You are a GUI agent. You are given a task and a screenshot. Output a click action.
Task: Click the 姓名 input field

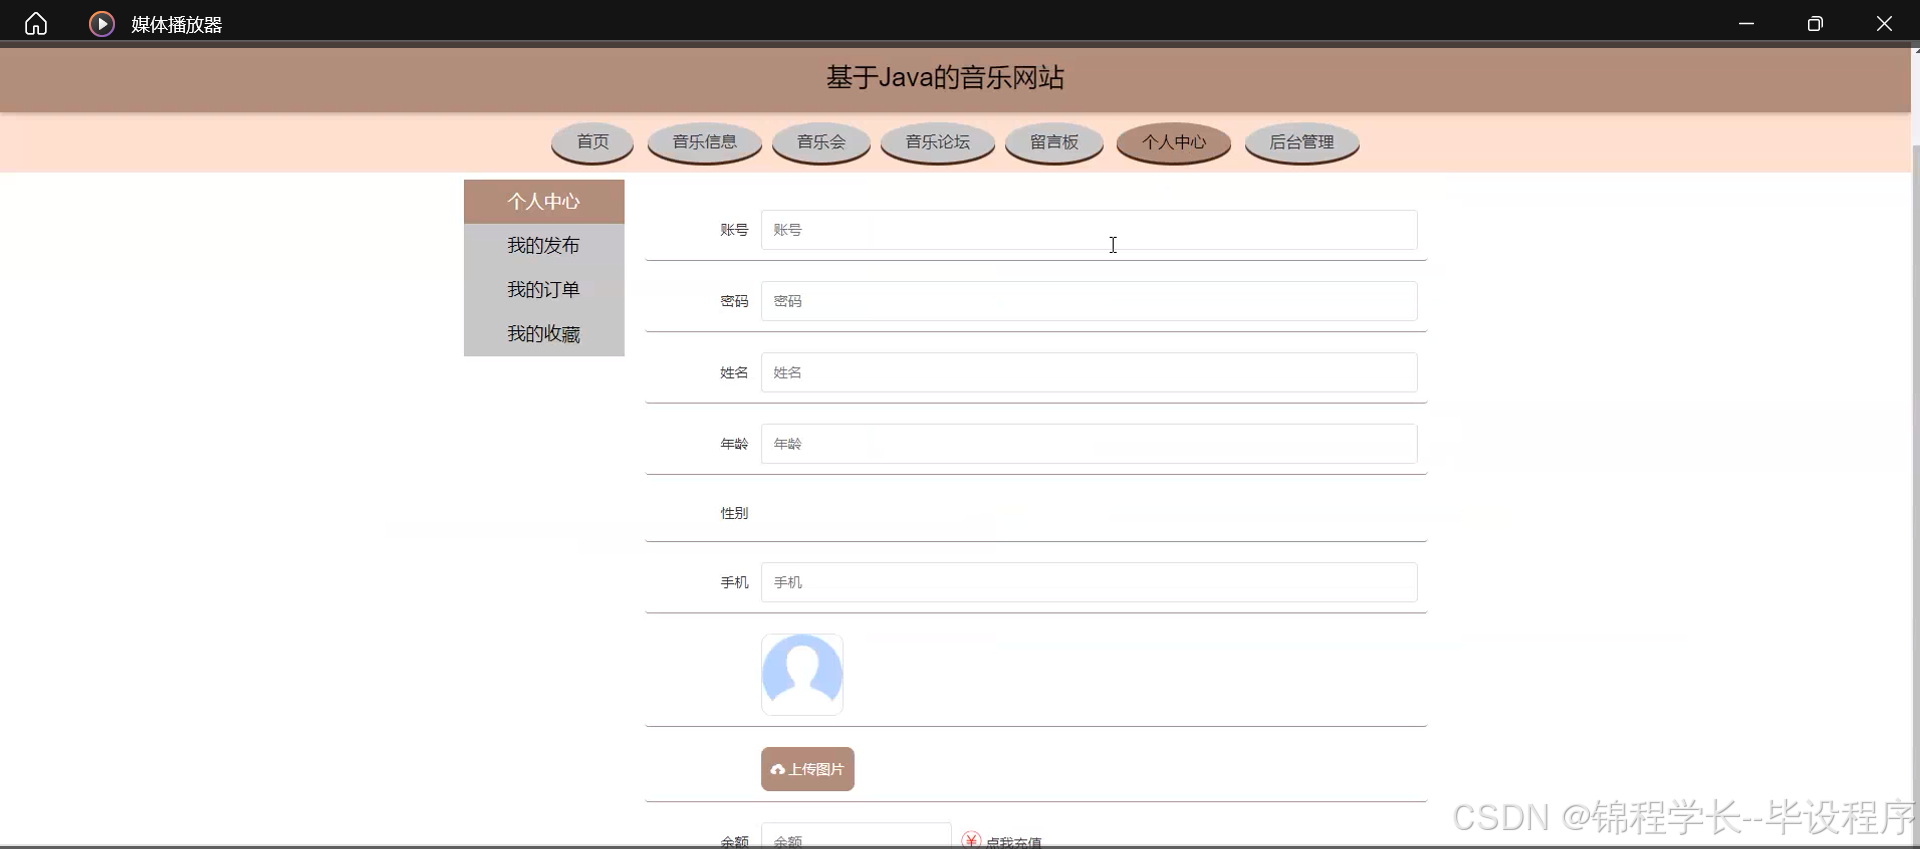[x=1089, y=372]
